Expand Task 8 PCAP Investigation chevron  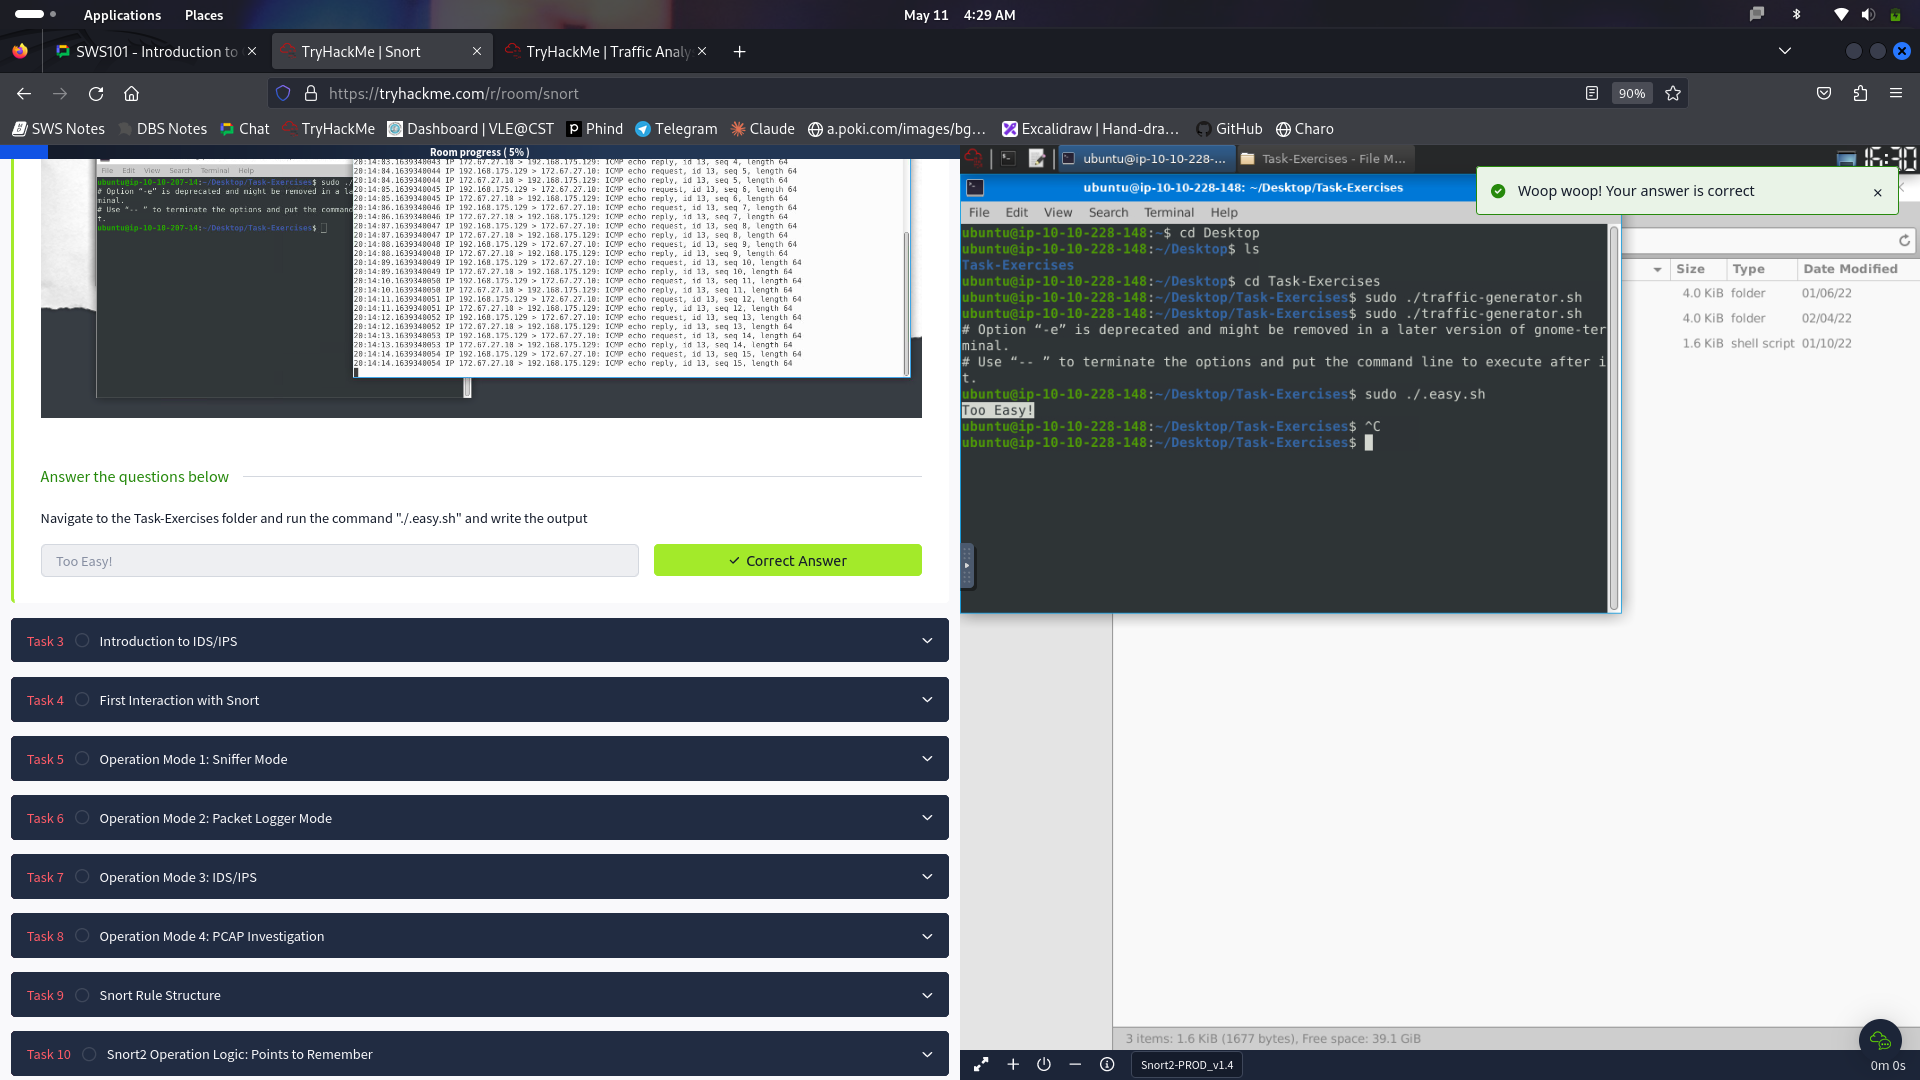(927, 936)
